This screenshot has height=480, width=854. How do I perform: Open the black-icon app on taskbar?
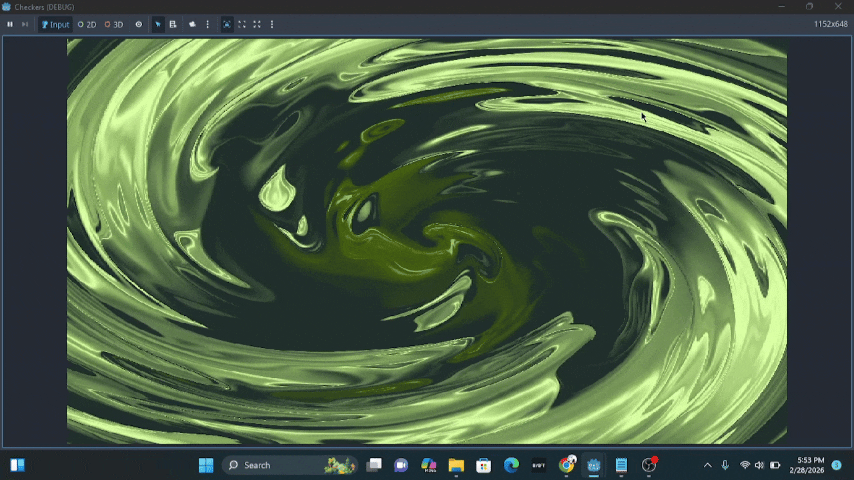[x=539, y=465]
